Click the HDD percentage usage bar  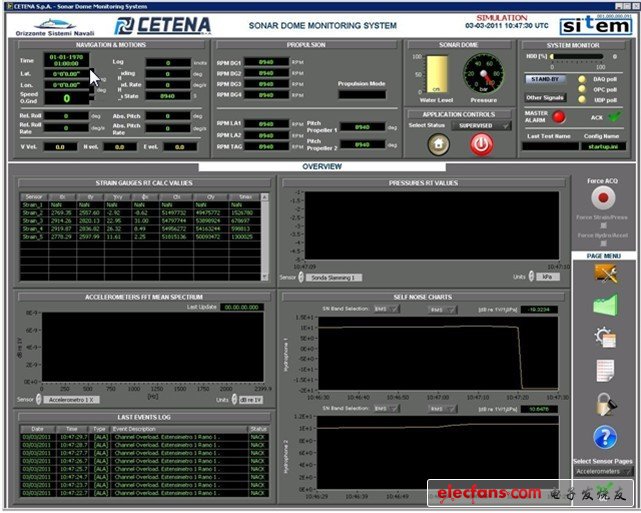pyautogui.click(x=579, y=56)
